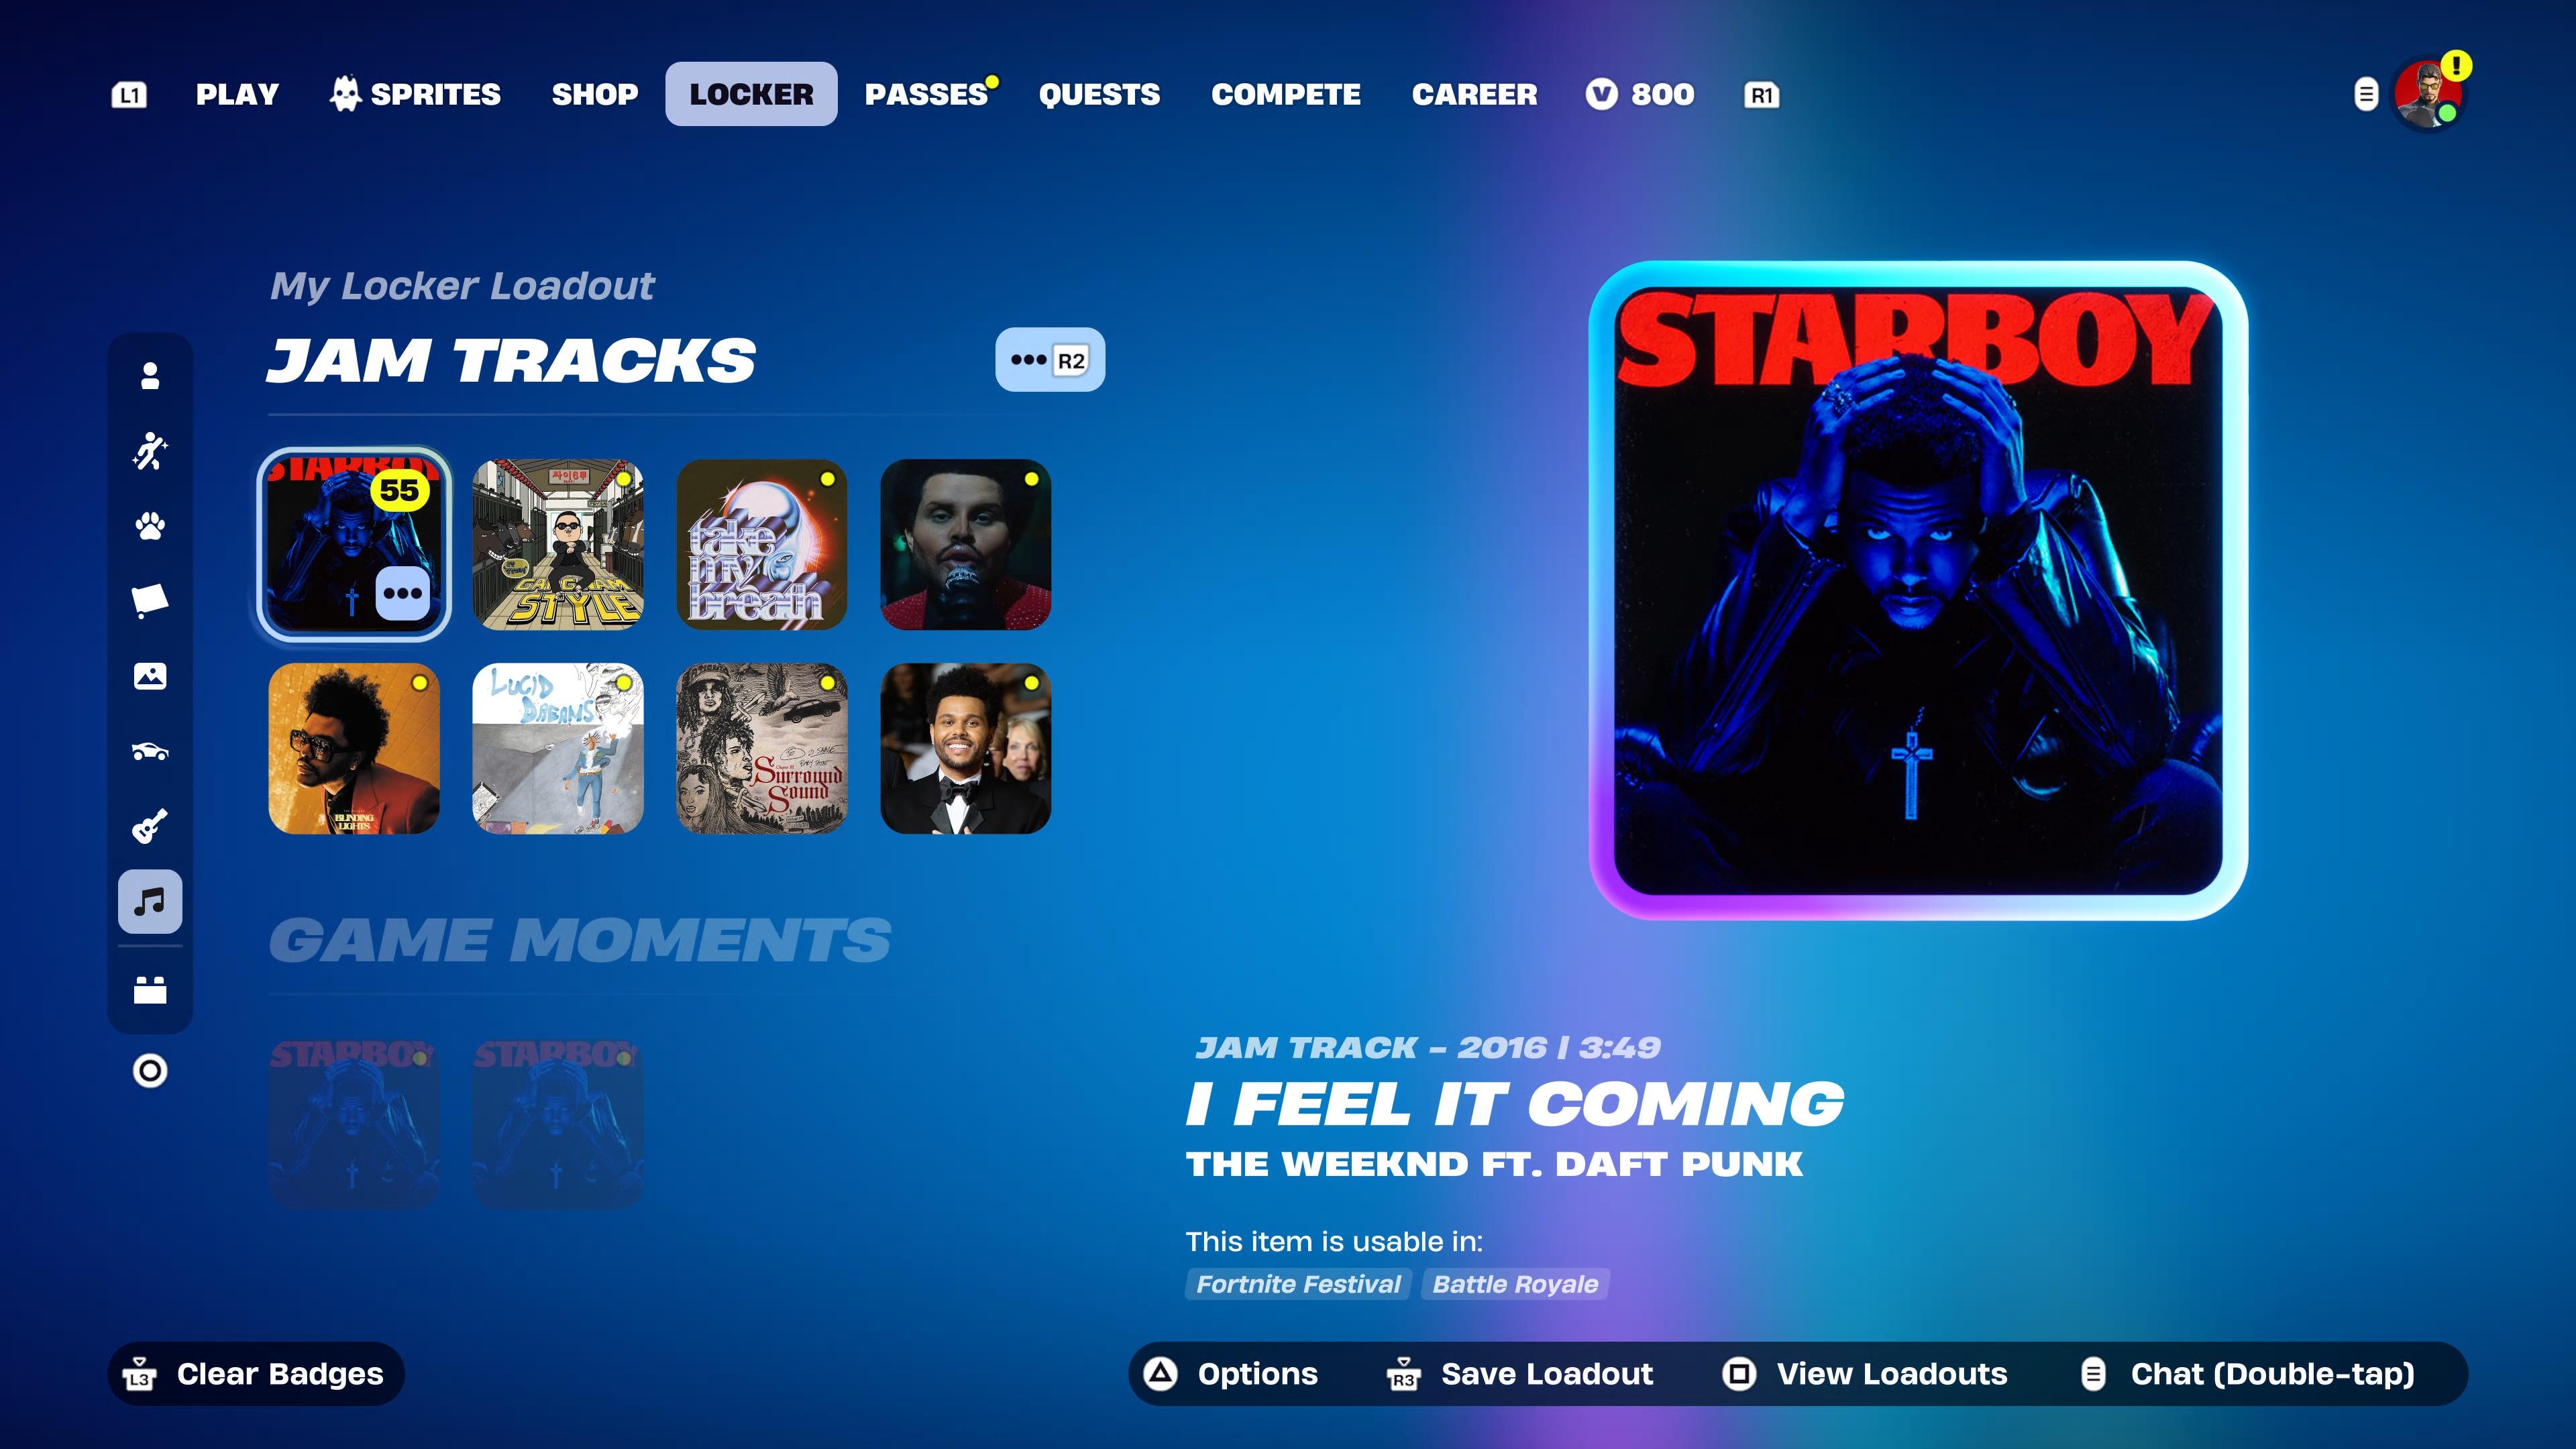Image resolution: width=2576 pixels, height=1449 pixels.
Task: Click the 'JAM TRACKS' section heading
Action: (512, 360)
